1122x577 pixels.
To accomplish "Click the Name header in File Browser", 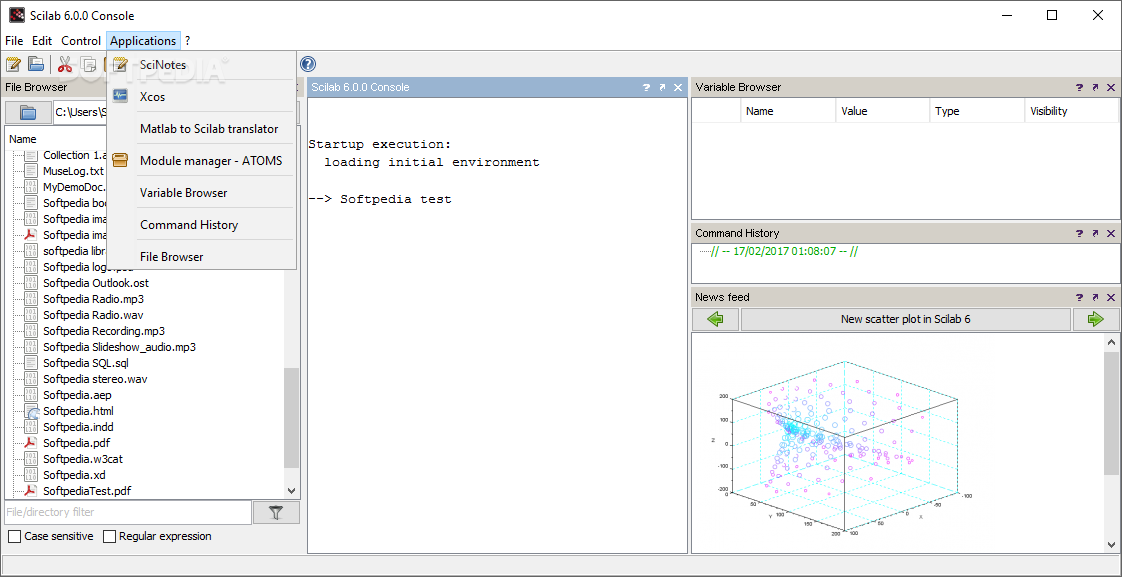I will [22, 139].
